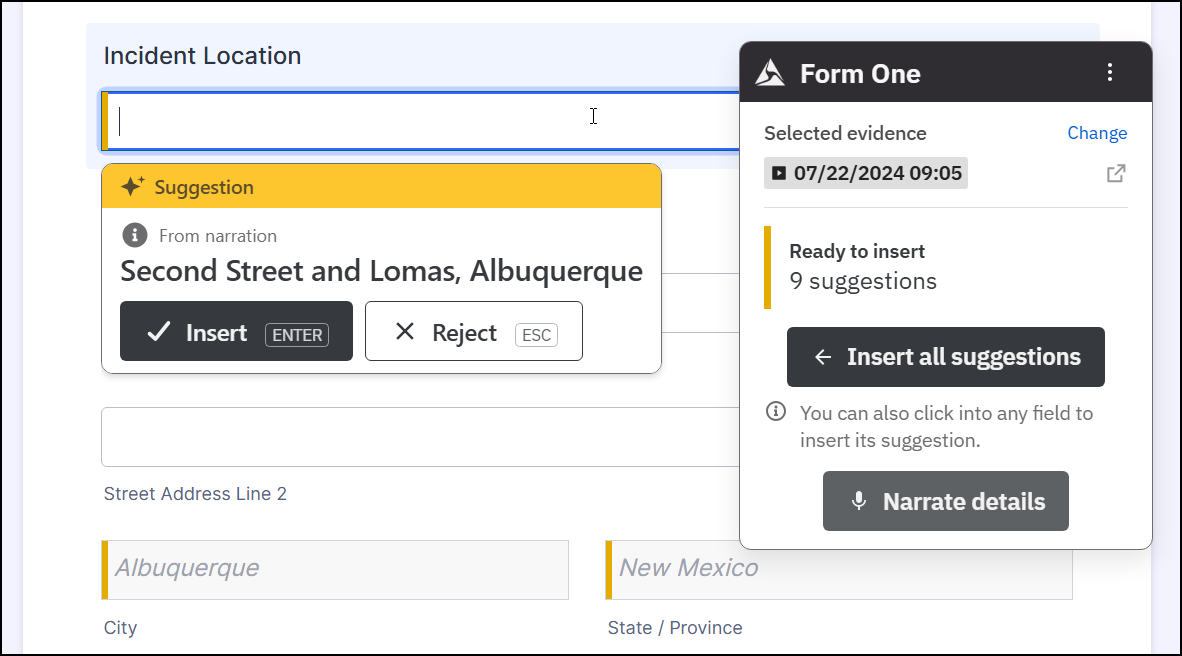This screenshot has width=1182, height=656.
Task: Click the play icon on evidence timestamp
Action: (x=779, y=173)
